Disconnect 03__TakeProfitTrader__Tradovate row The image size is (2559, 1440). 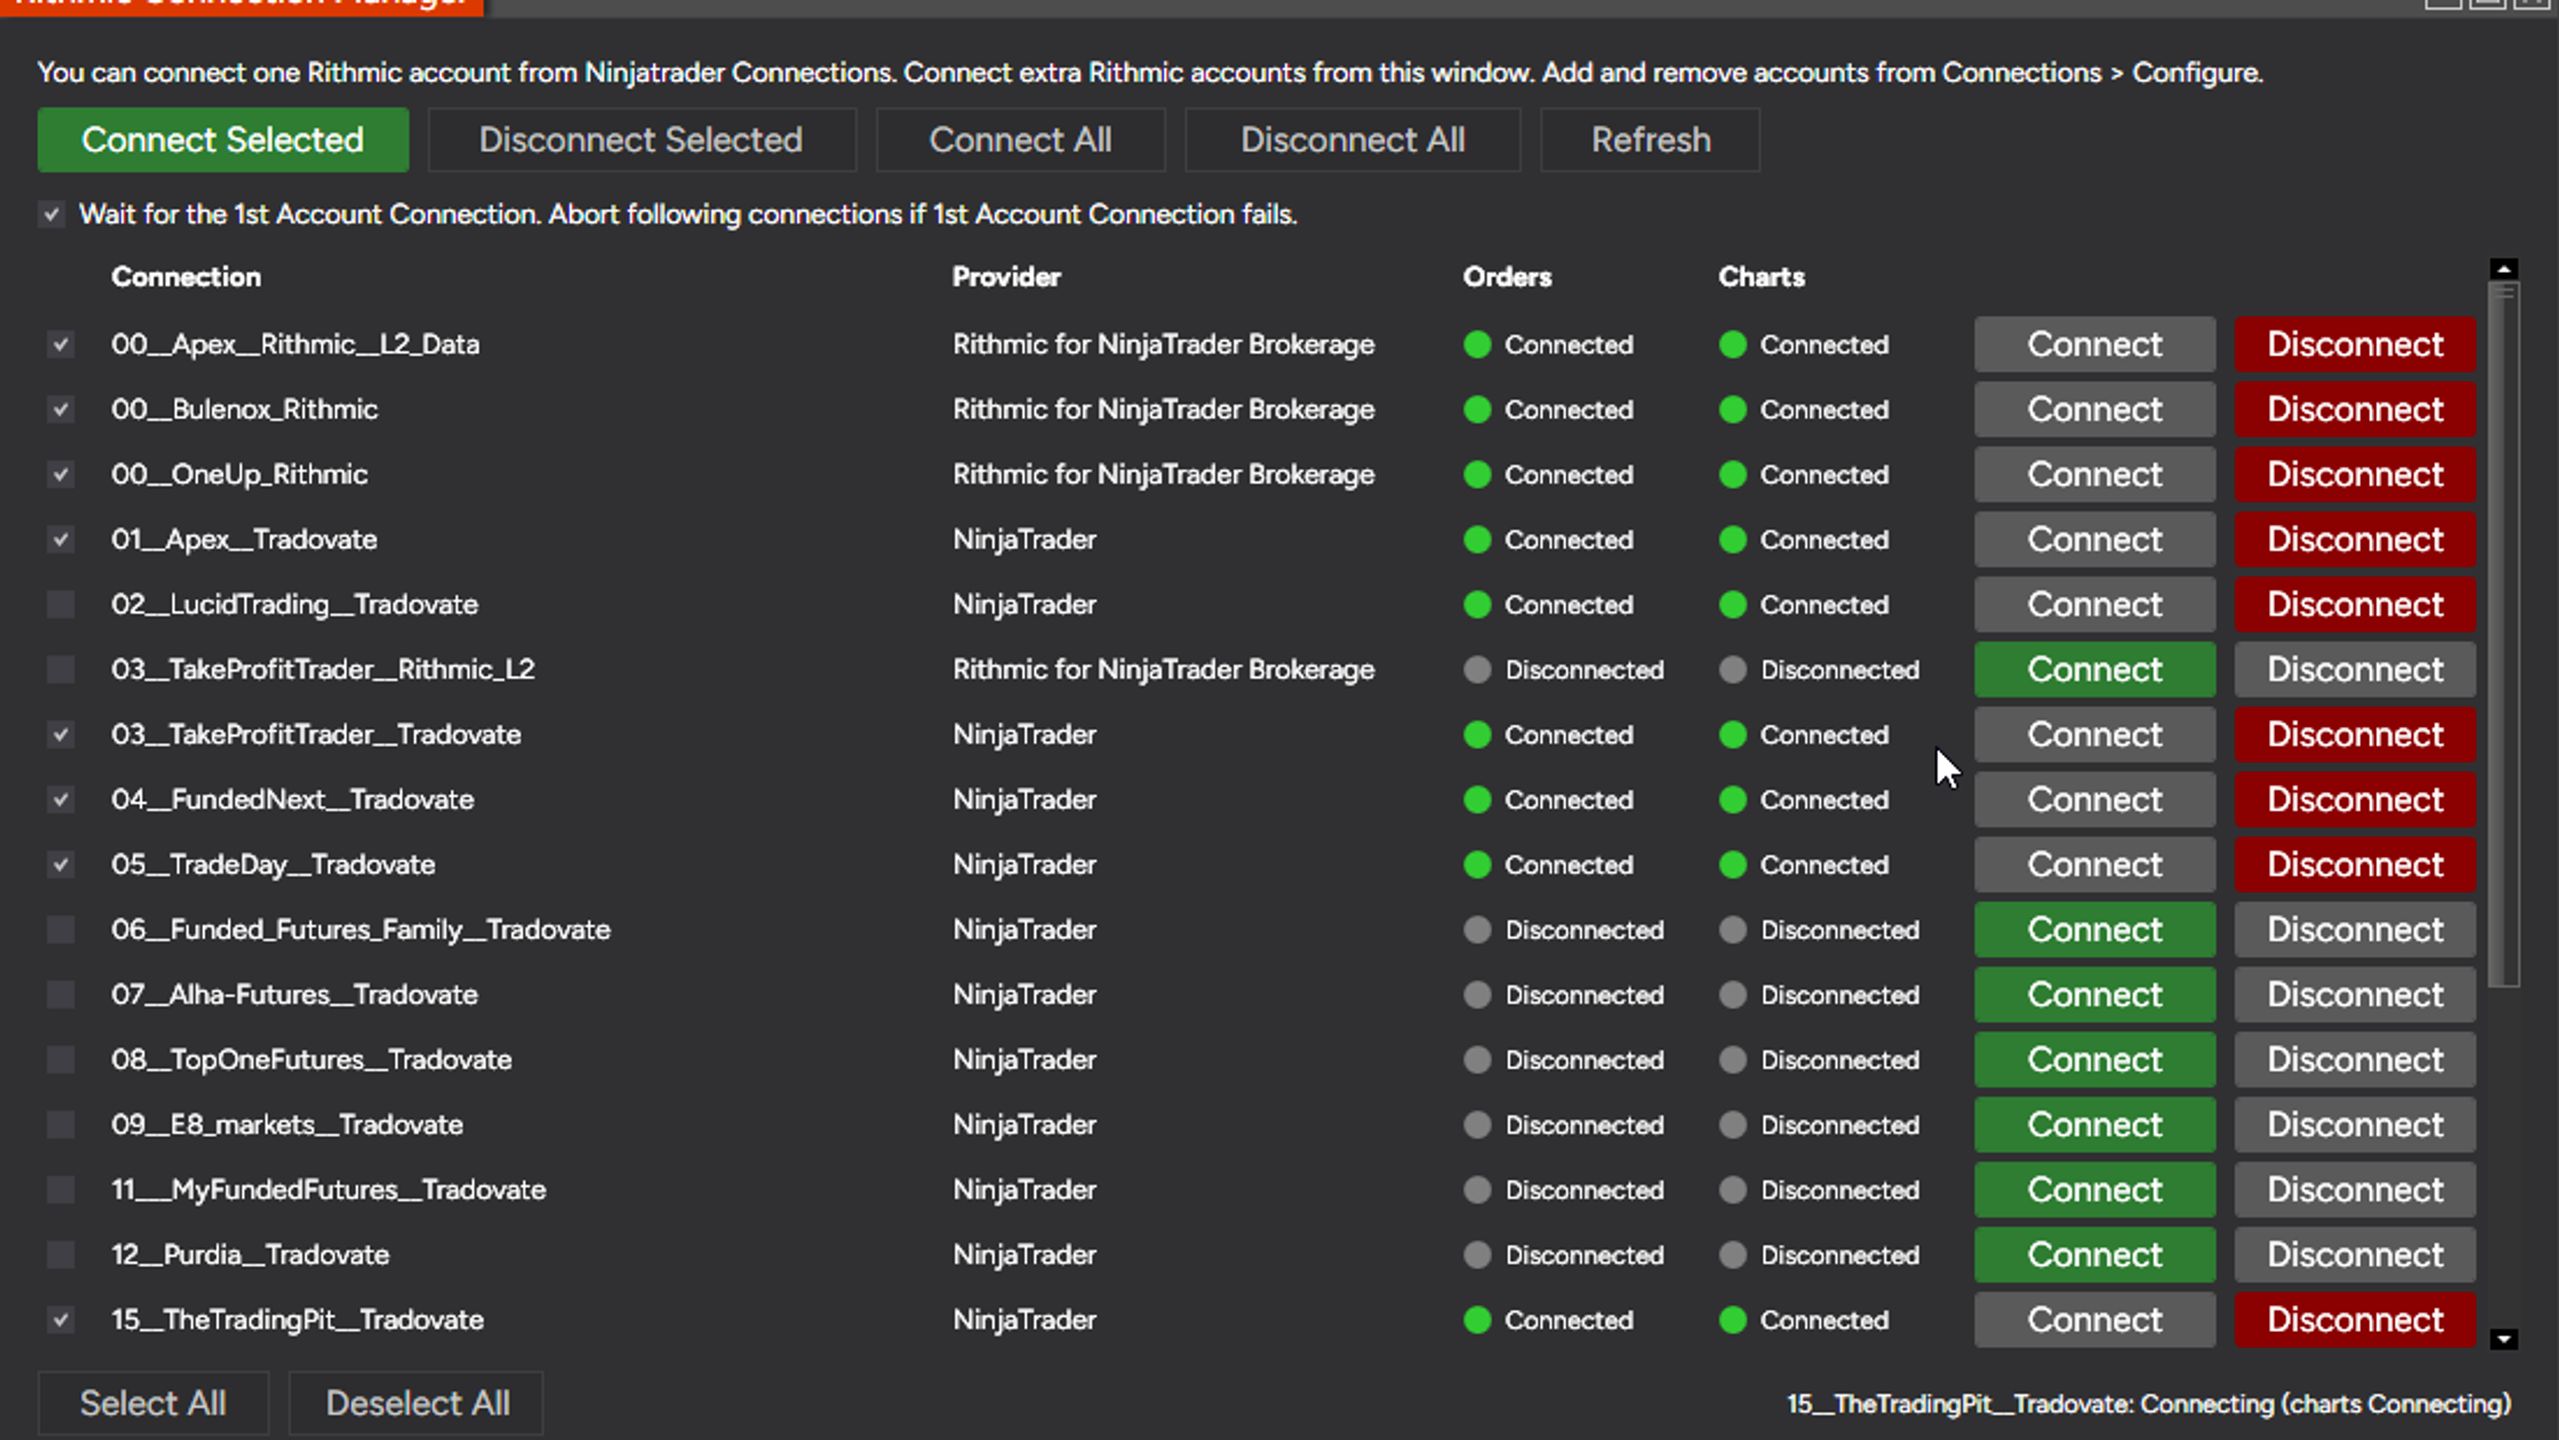2355,734
